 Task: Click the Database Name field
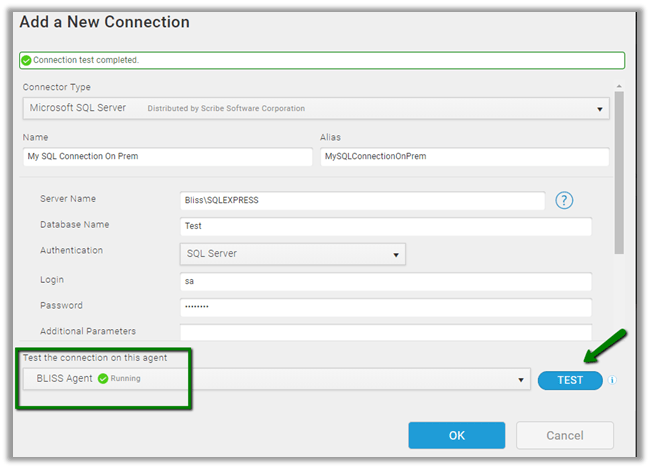tap(385, 226)
